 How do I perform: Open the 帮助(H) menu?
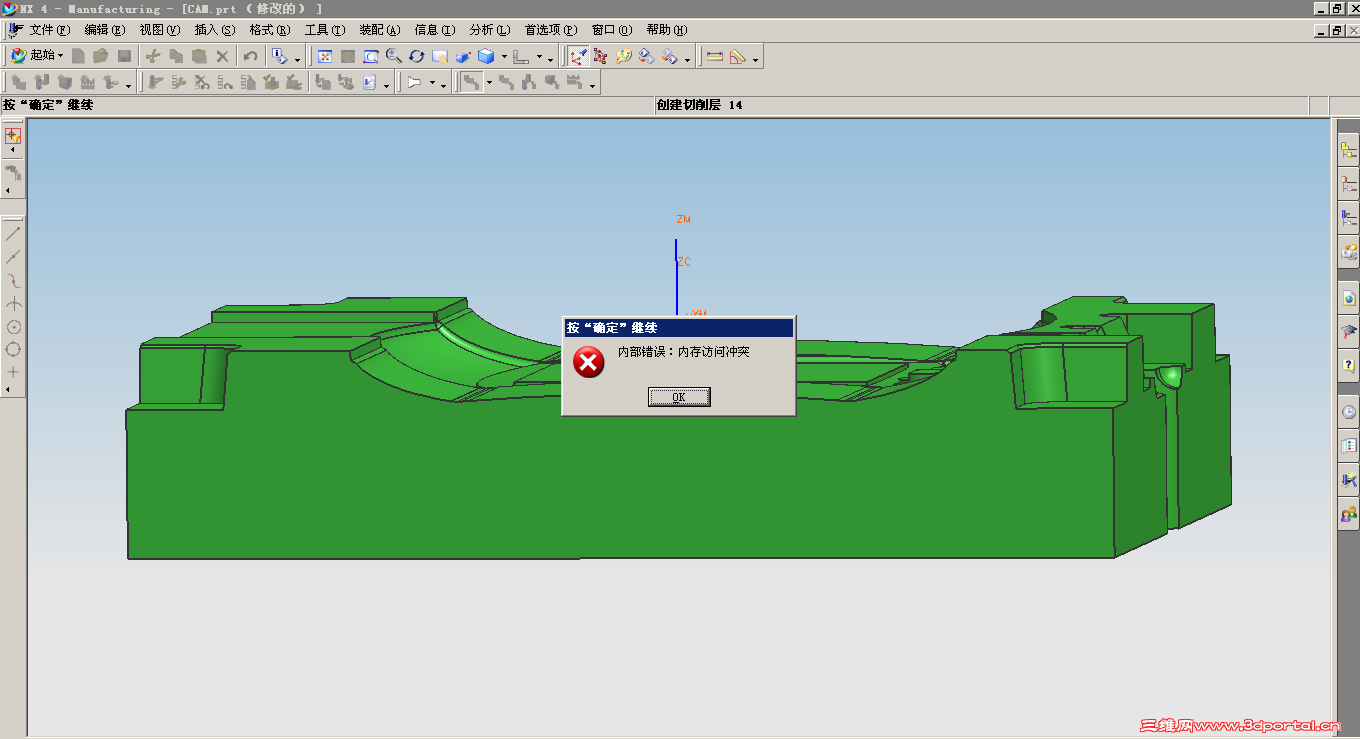click(667, 30)
